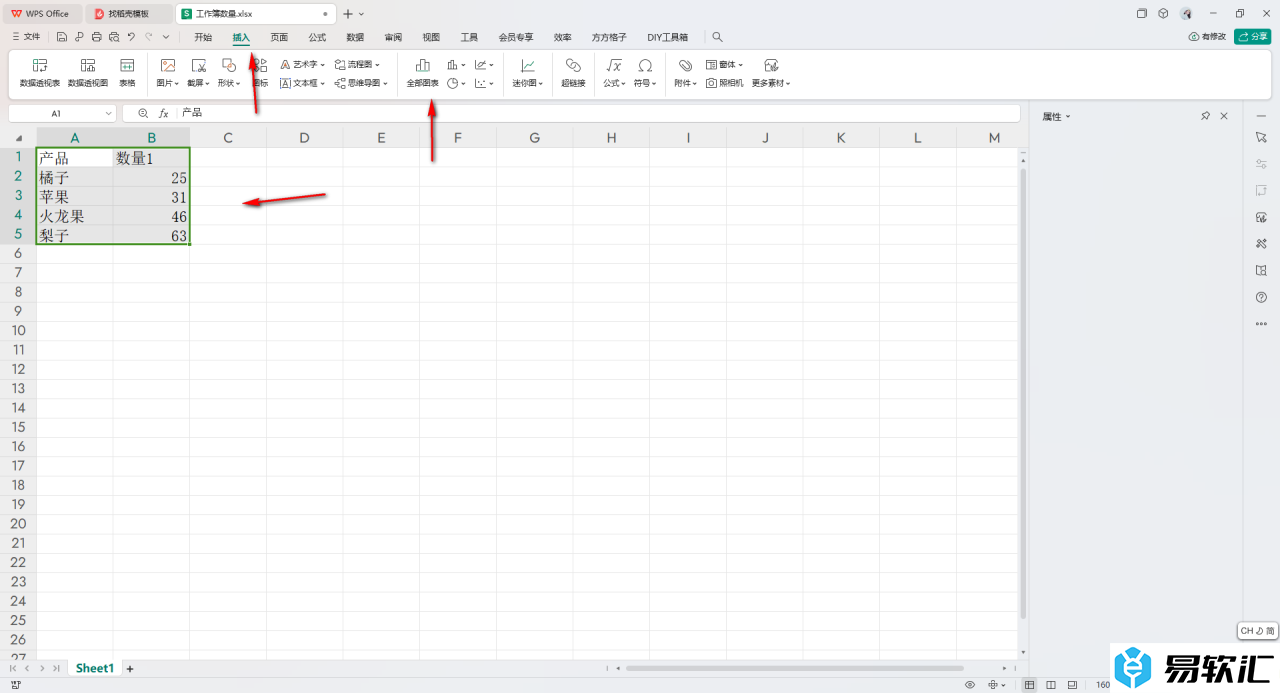The width and height of the screenshot is (1280, 693).
Task: Close the 属性 properties panel
Action: click(1224, 117)
